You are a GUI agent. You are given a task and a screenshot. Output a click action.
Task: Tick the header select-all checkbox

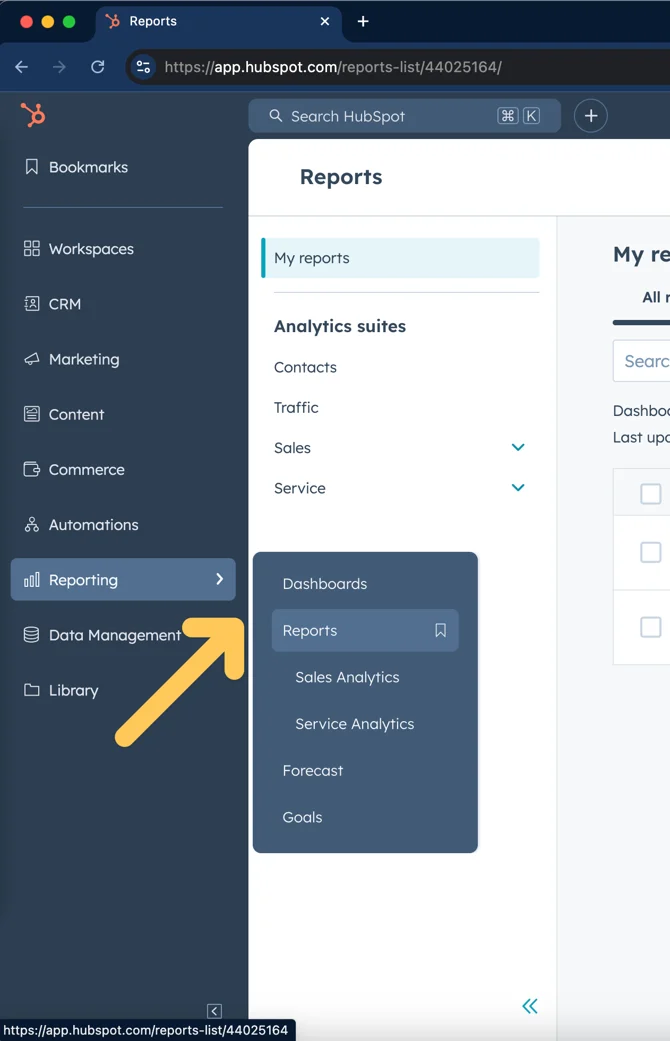point(651,493)
